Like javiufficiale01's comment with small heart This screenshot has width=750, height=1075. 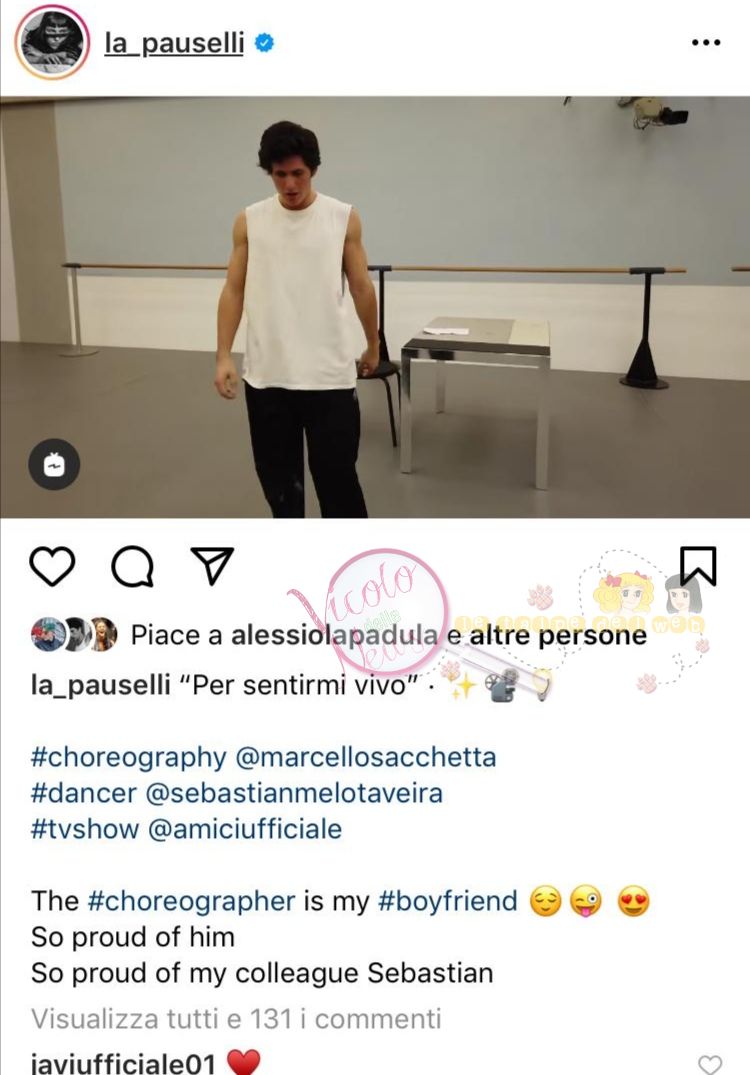pos(710,1064)
